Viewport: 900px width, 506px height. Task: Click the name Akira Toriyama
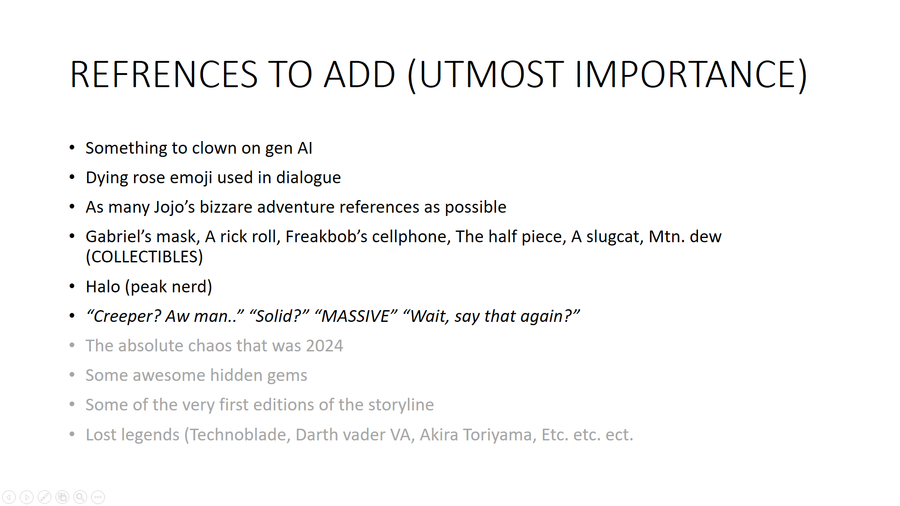pyautogui.click(x=476, y=435)
